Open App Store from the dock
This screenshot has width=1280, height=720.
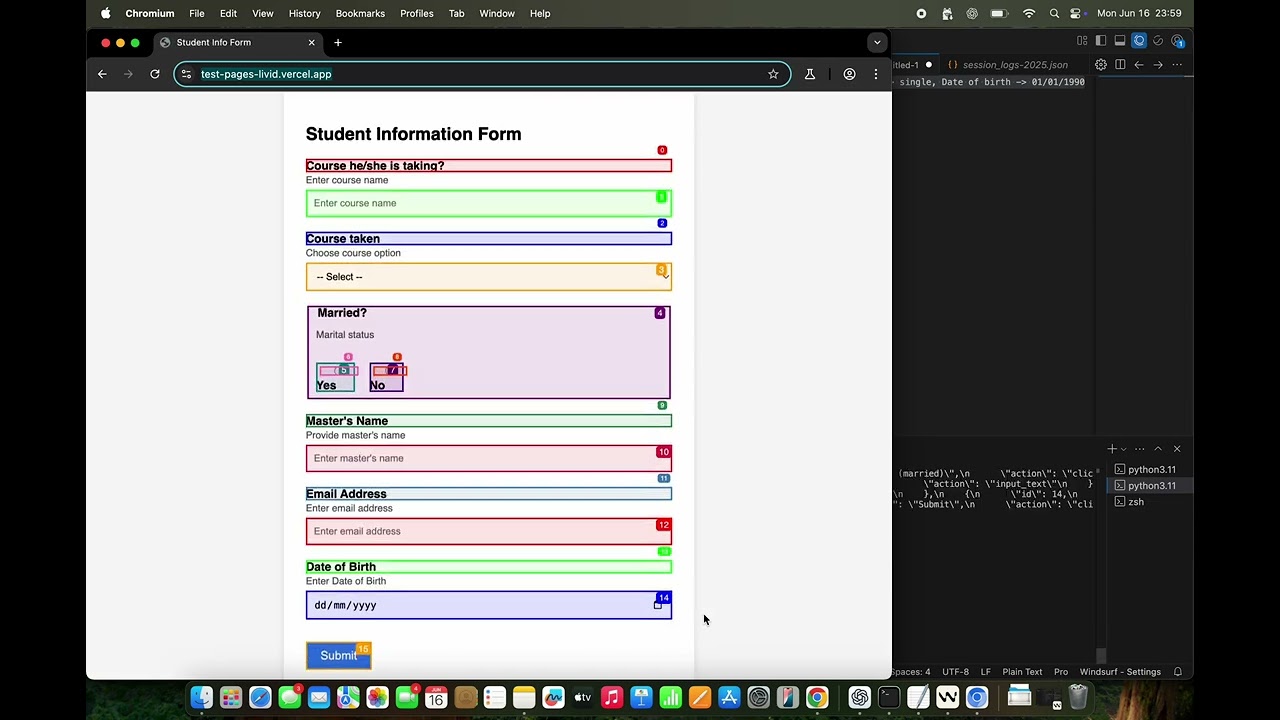729,697
